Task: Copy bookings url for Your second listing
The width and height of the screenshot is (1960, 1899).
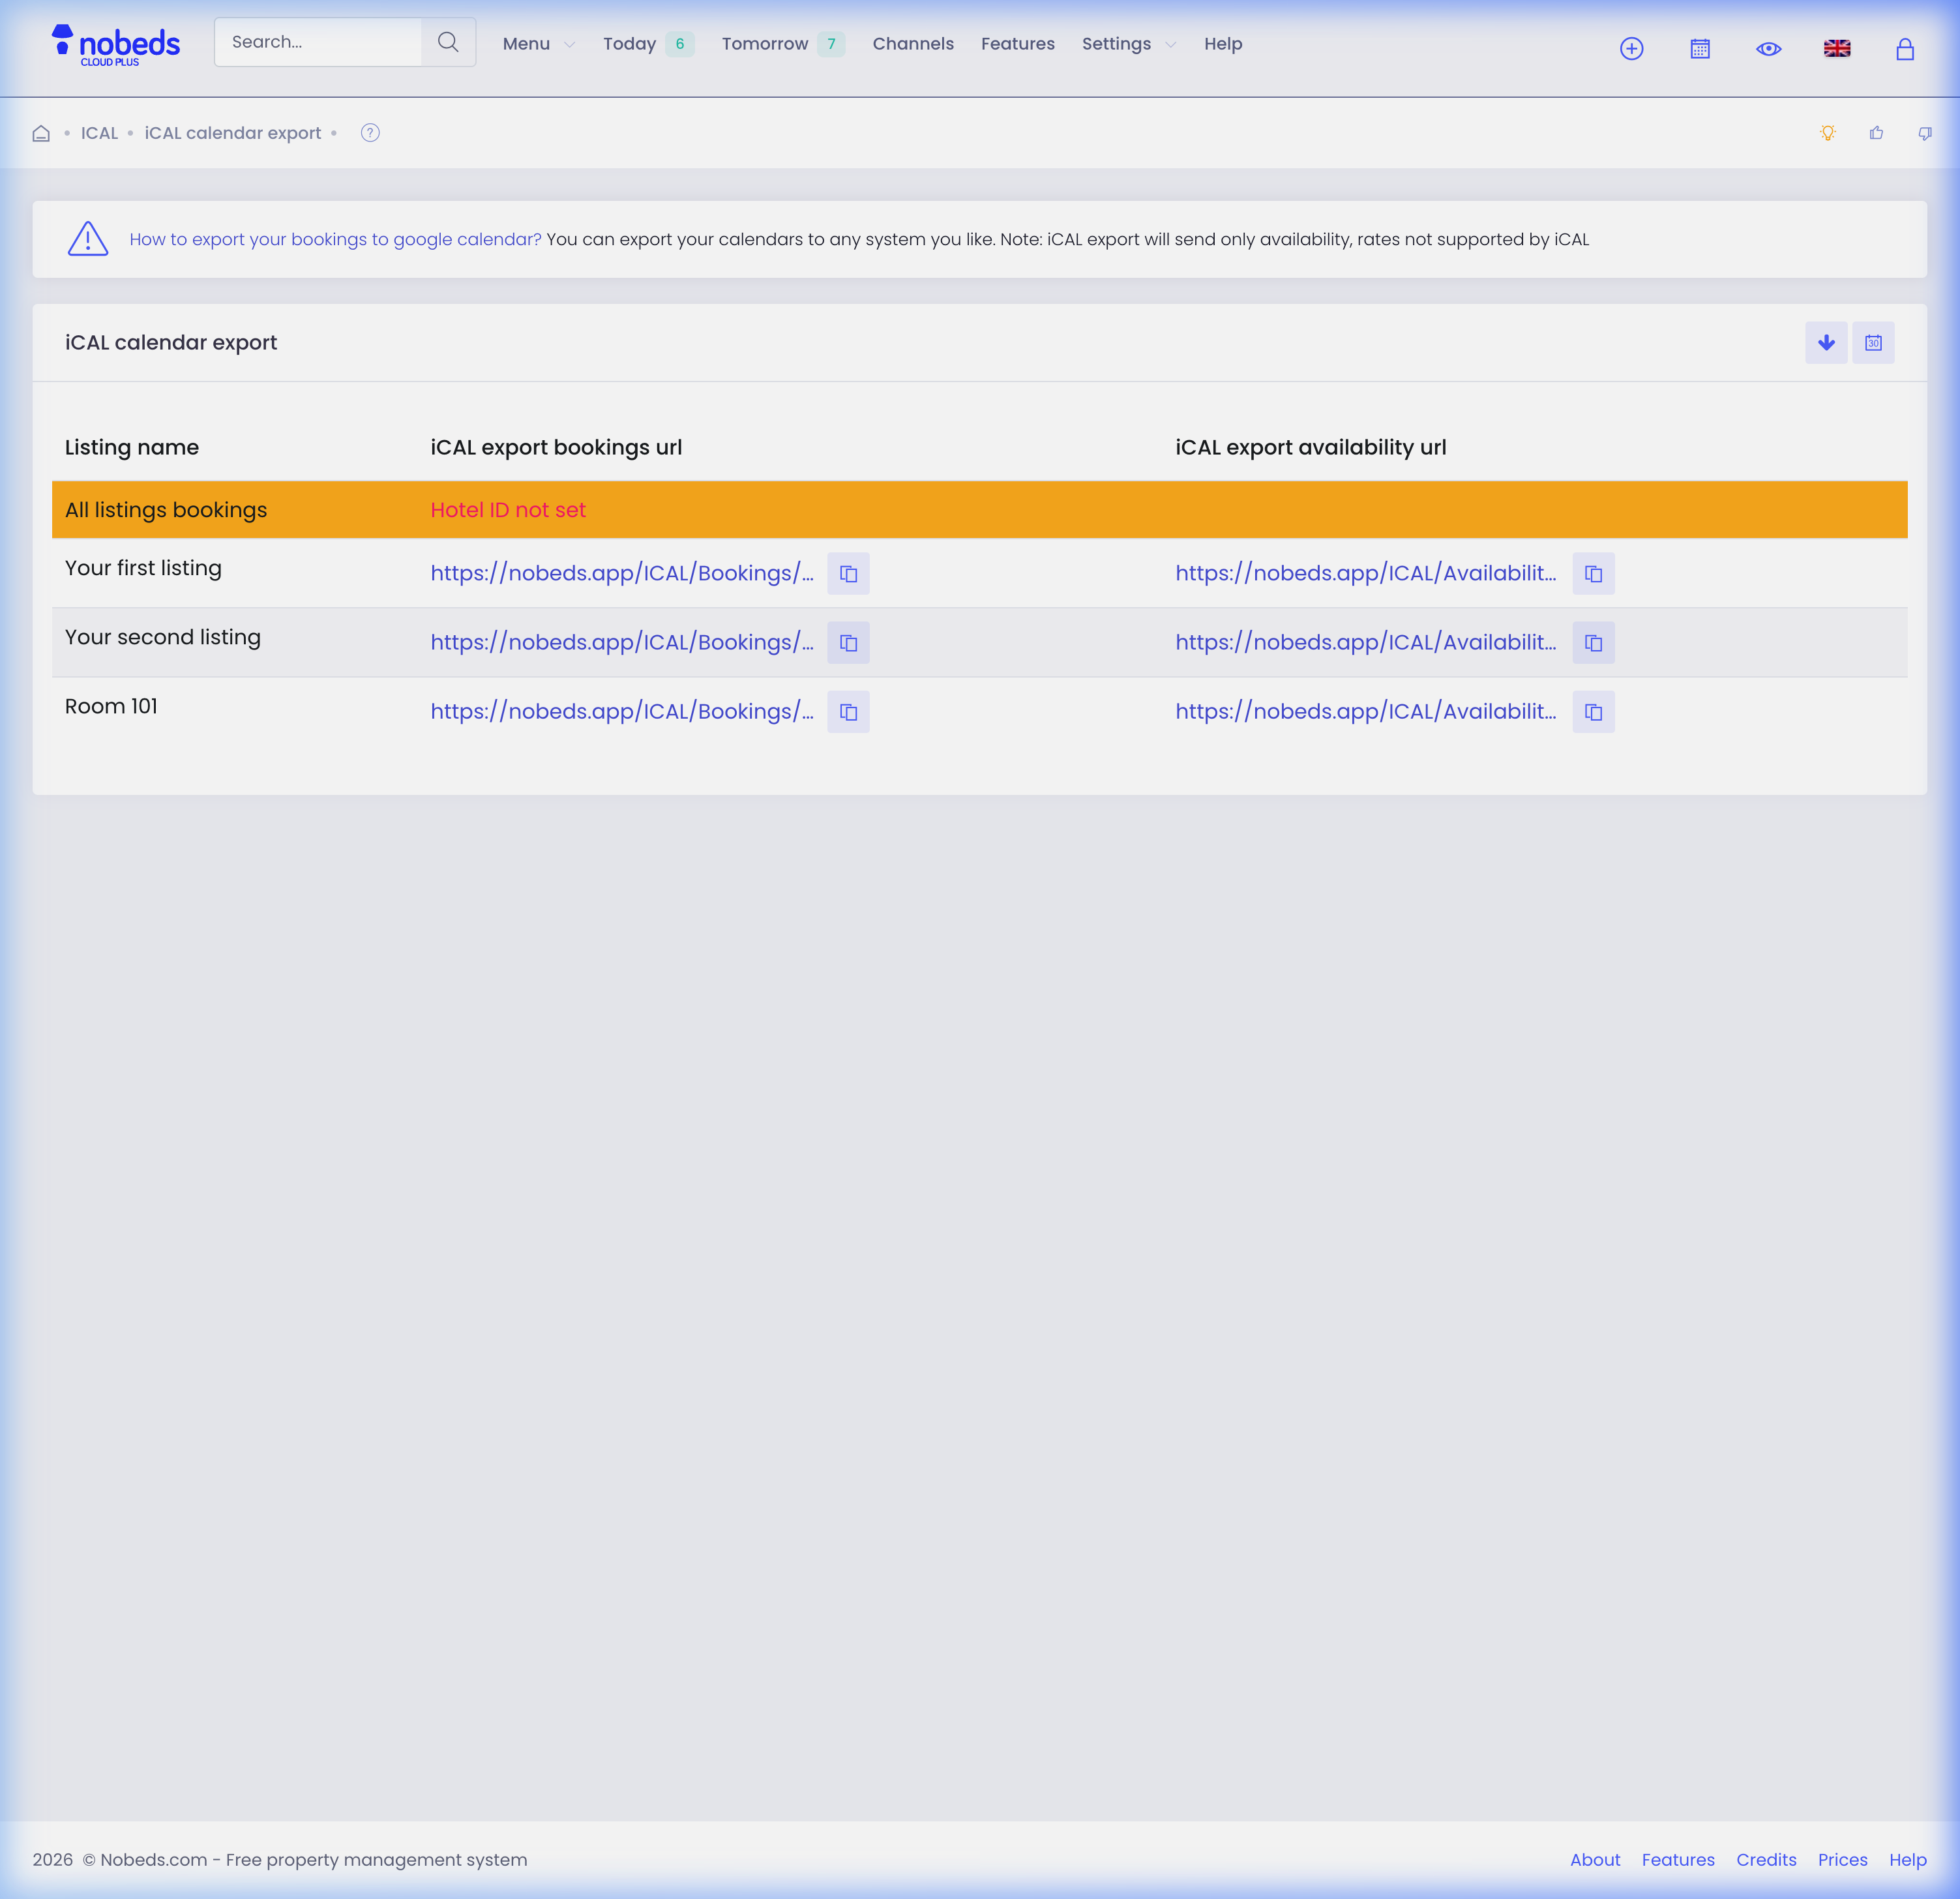Action: click(x=848, y=643)
